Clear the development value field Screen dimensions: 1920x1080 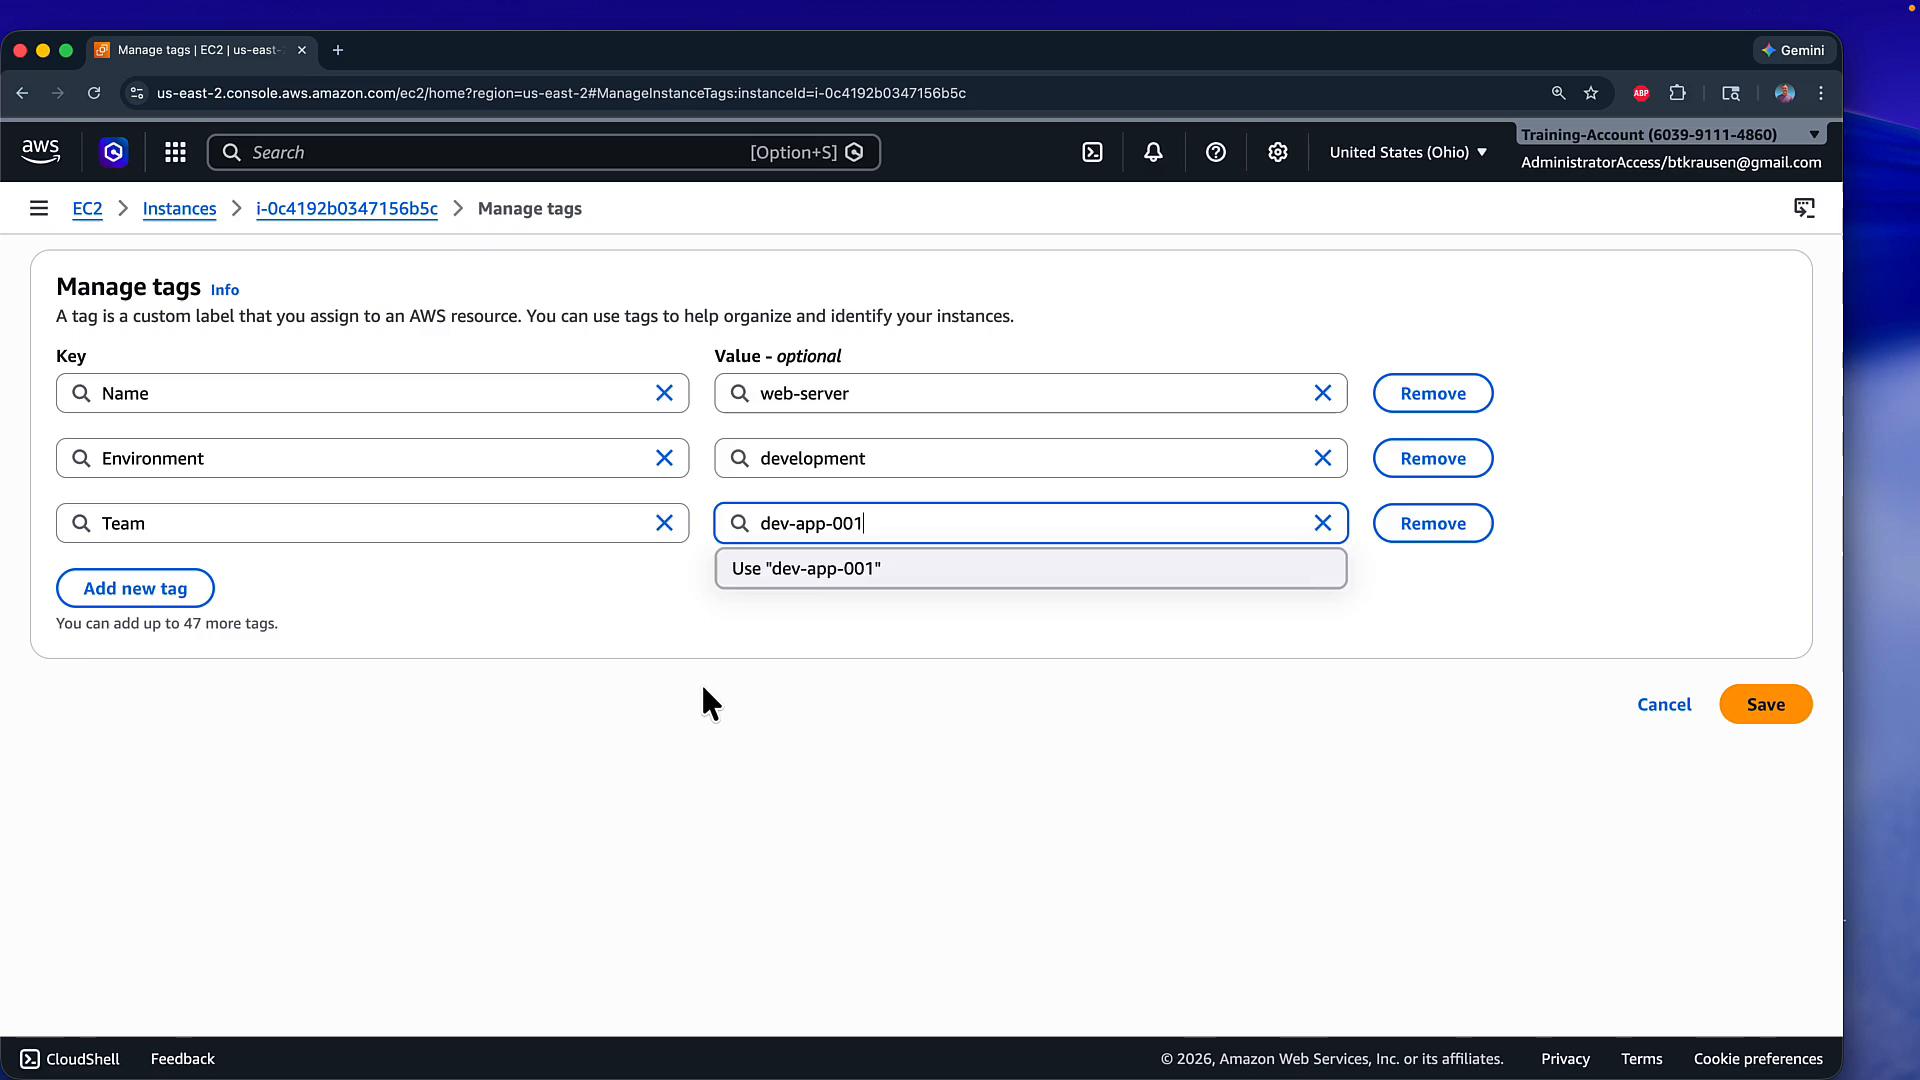(x=1322, y=458)
